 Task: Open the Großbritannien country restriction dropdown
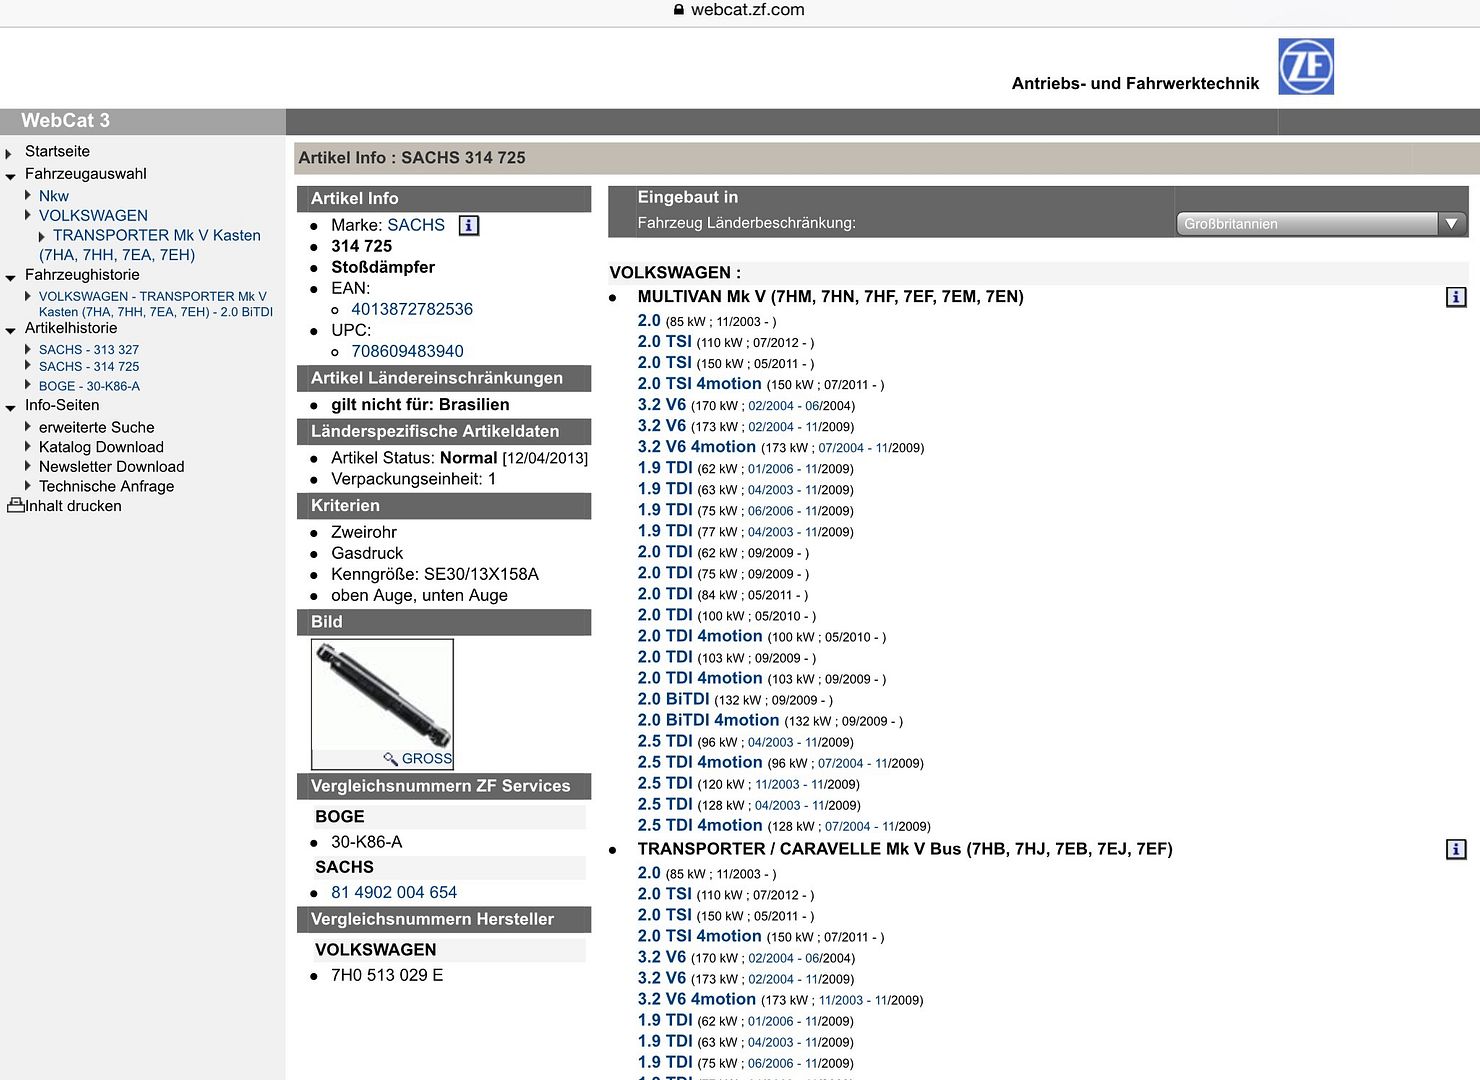pyautogui.click(x=1321, y=224)
